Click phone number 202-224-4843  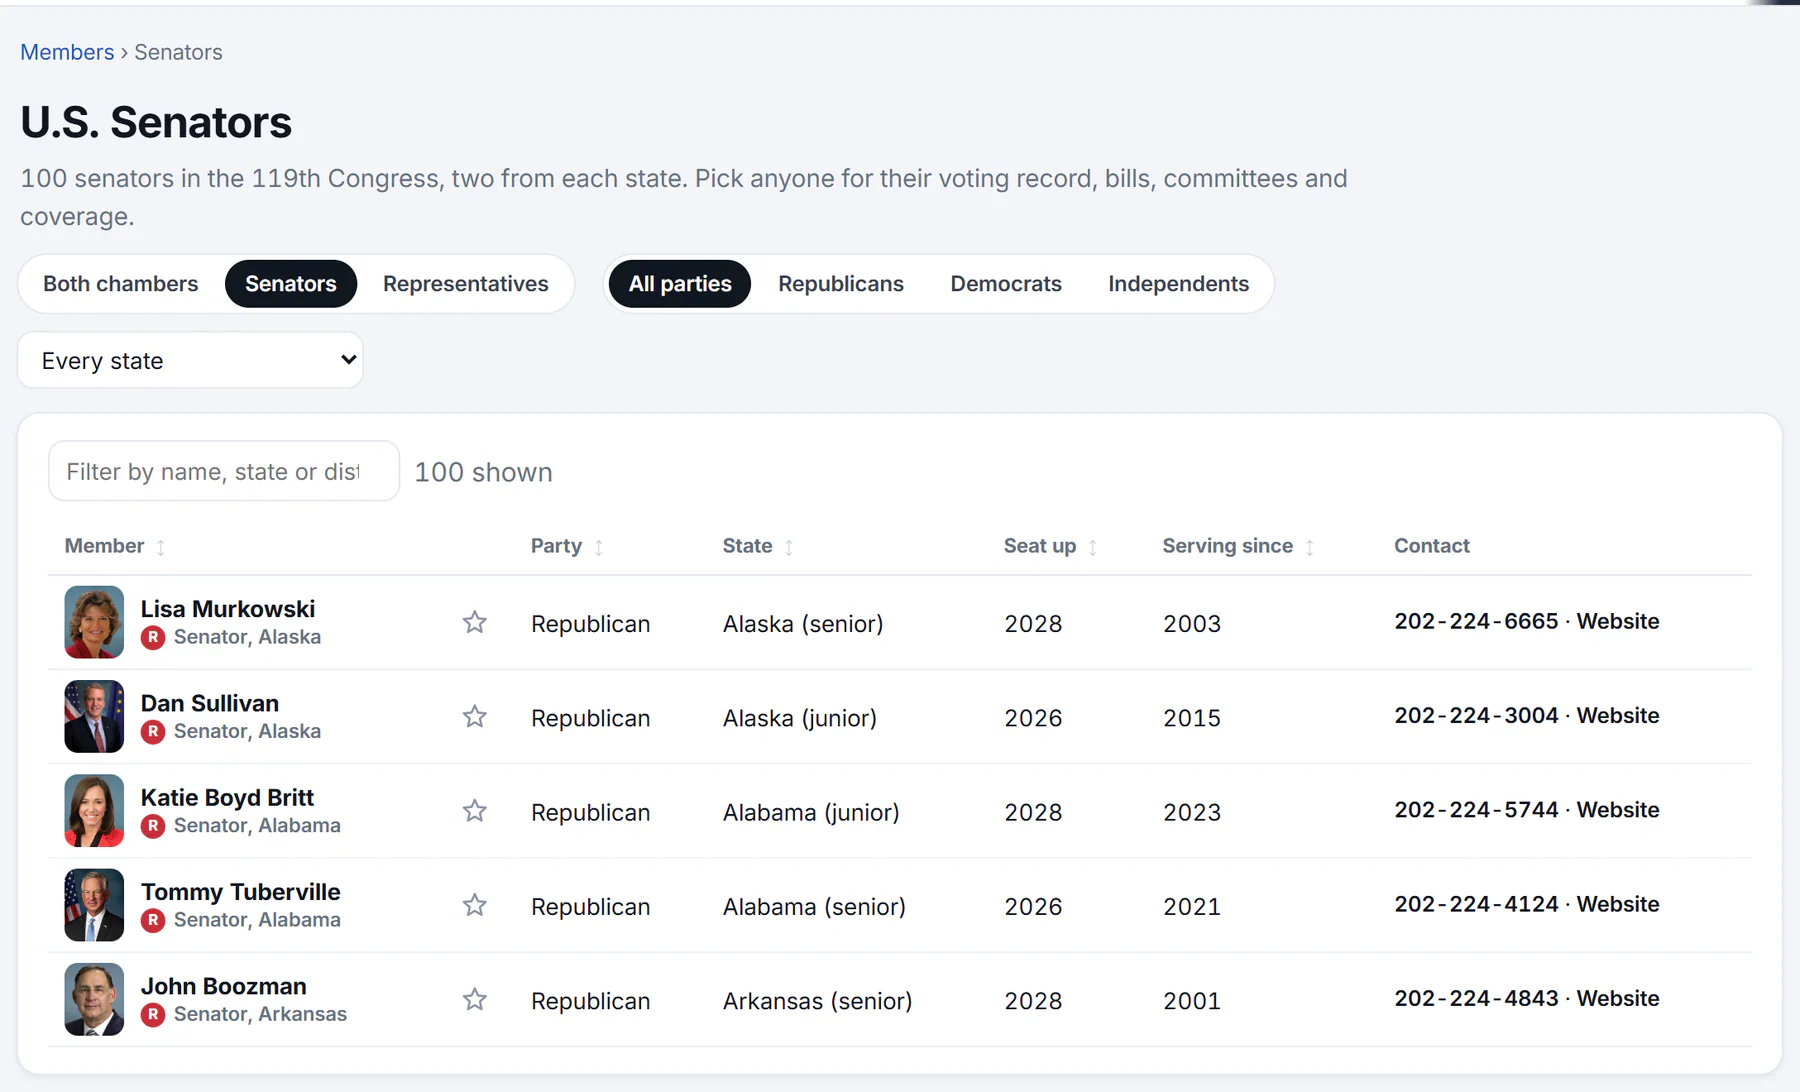point(1476,998)
